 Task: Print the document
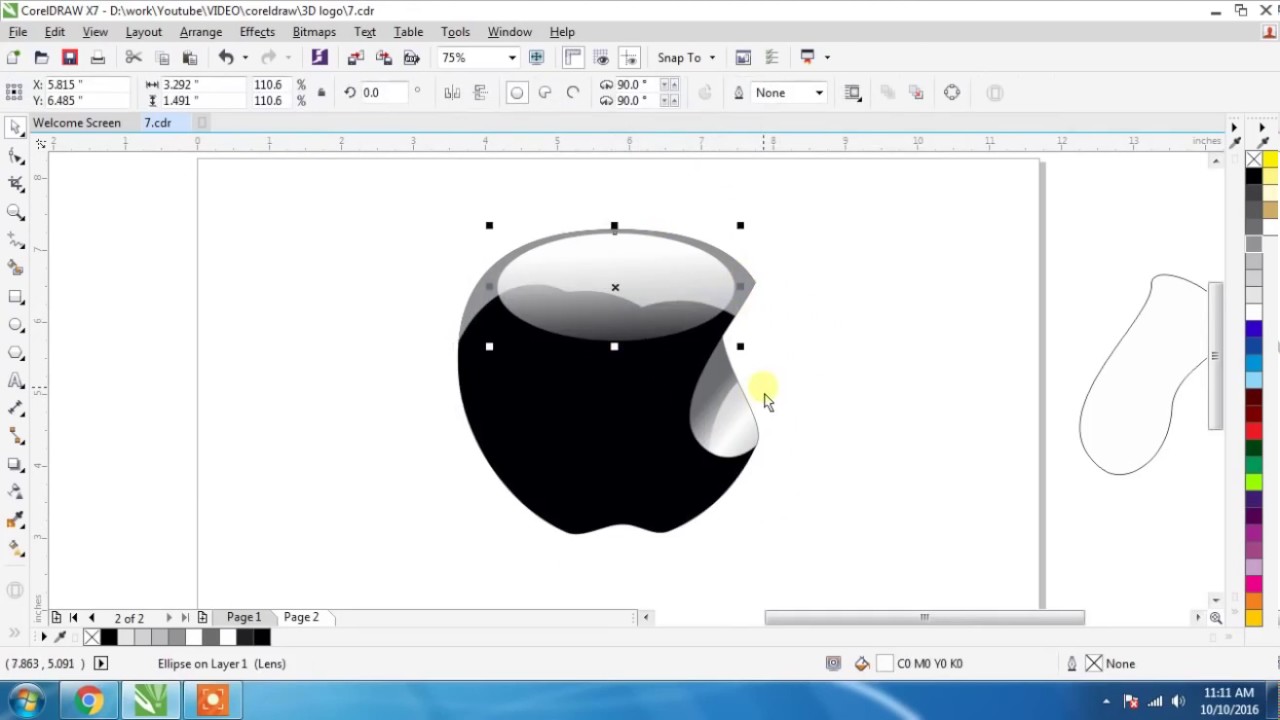[97, 58]
